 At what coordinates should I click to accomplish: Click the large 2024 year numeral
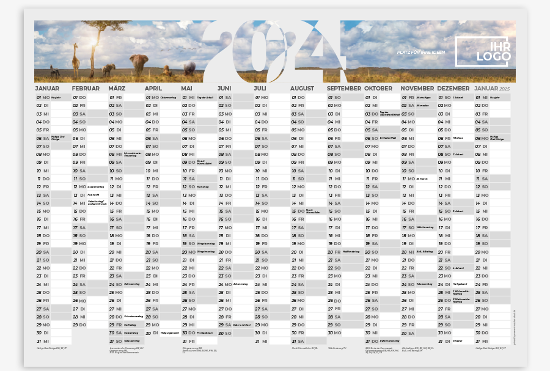coord(274,51)
